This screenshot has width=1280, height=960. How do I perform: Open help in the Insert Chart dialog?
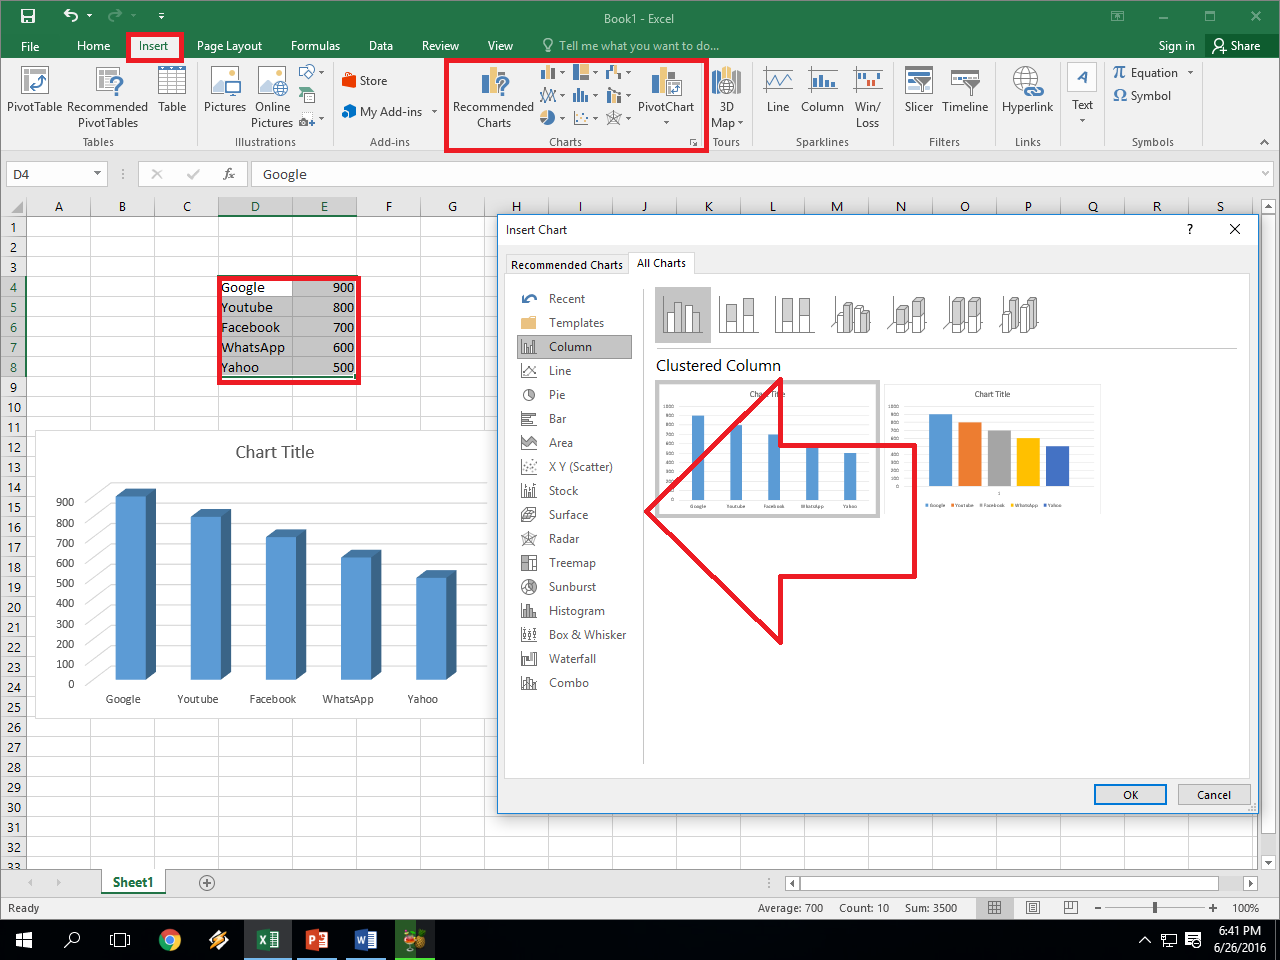(x=1190, y=229)
